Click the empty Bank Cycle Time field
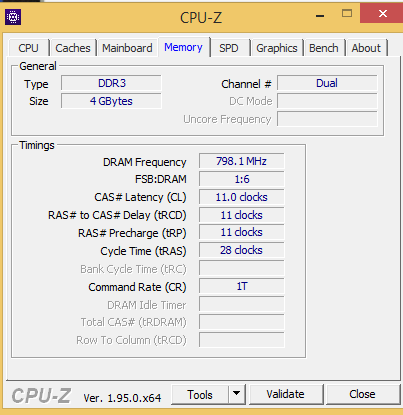The height and width of the screenshot is (415, 403). click(x=242, y=268)
